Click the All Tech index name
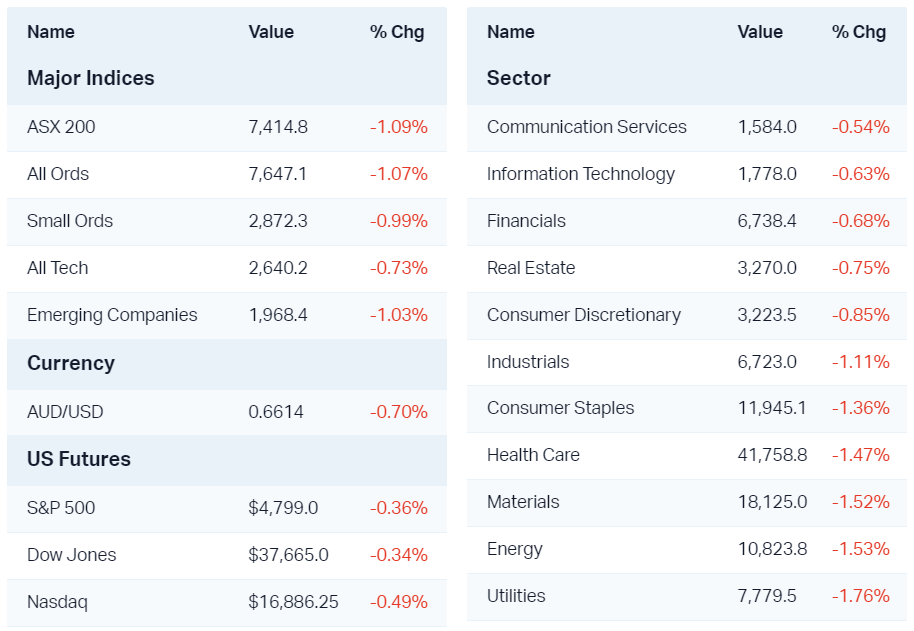 point(58,268)
